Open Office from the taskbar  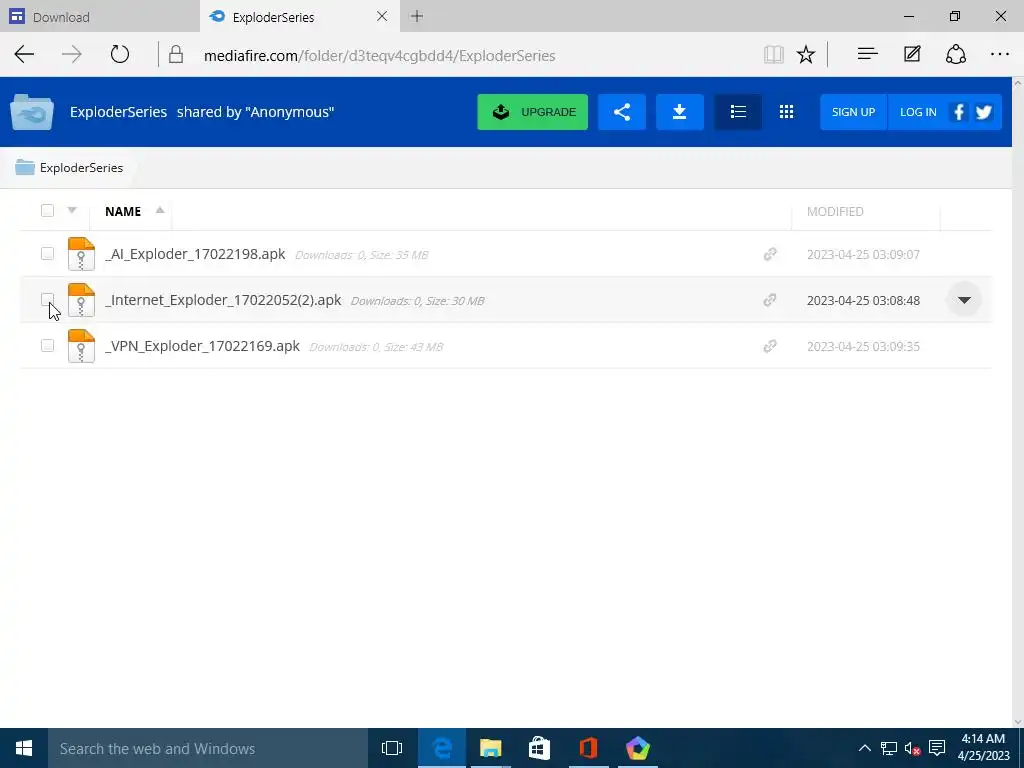(588, 748)
